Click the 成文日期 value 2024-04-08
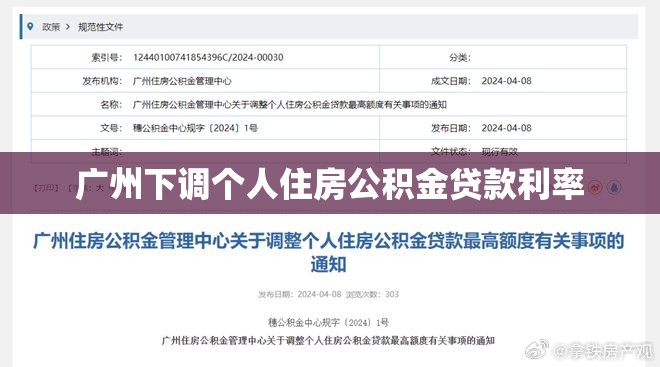 pos(506,81)
